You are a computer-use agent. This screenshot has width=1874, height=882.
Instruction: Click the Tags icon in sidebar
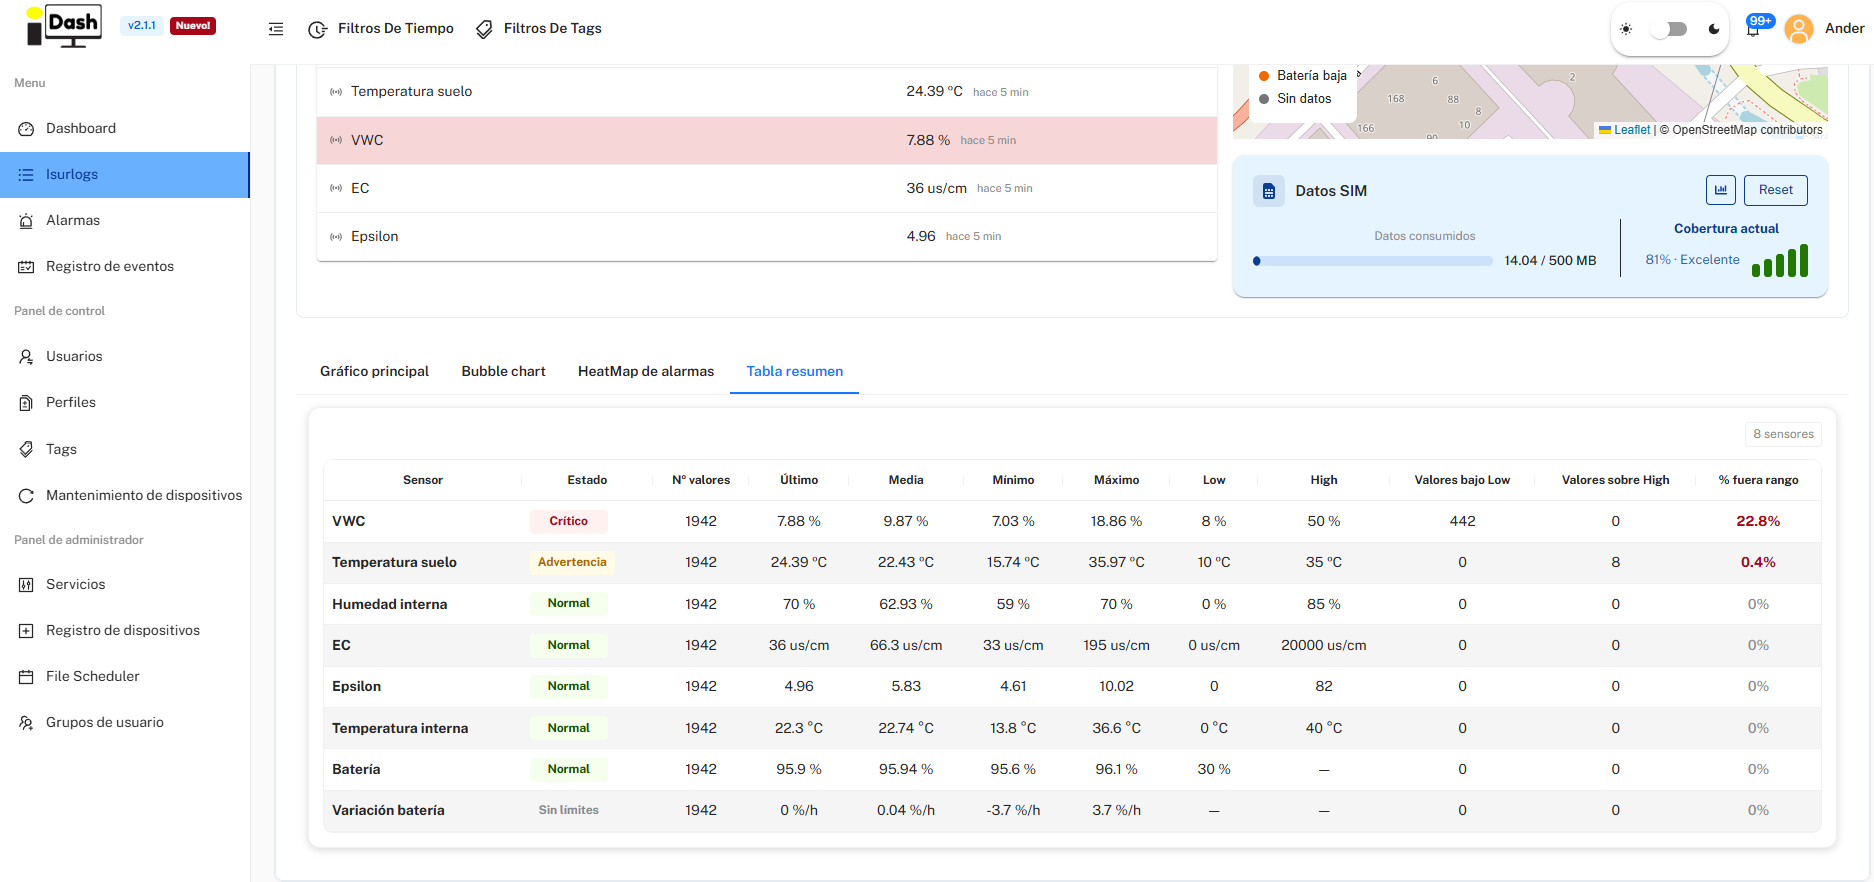[x=26, y=449]
